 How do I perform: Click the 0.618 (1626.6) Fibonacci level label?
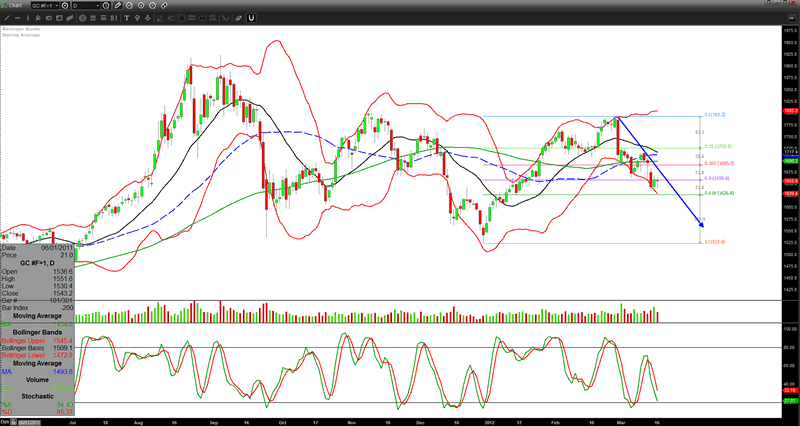coord(720,193)
